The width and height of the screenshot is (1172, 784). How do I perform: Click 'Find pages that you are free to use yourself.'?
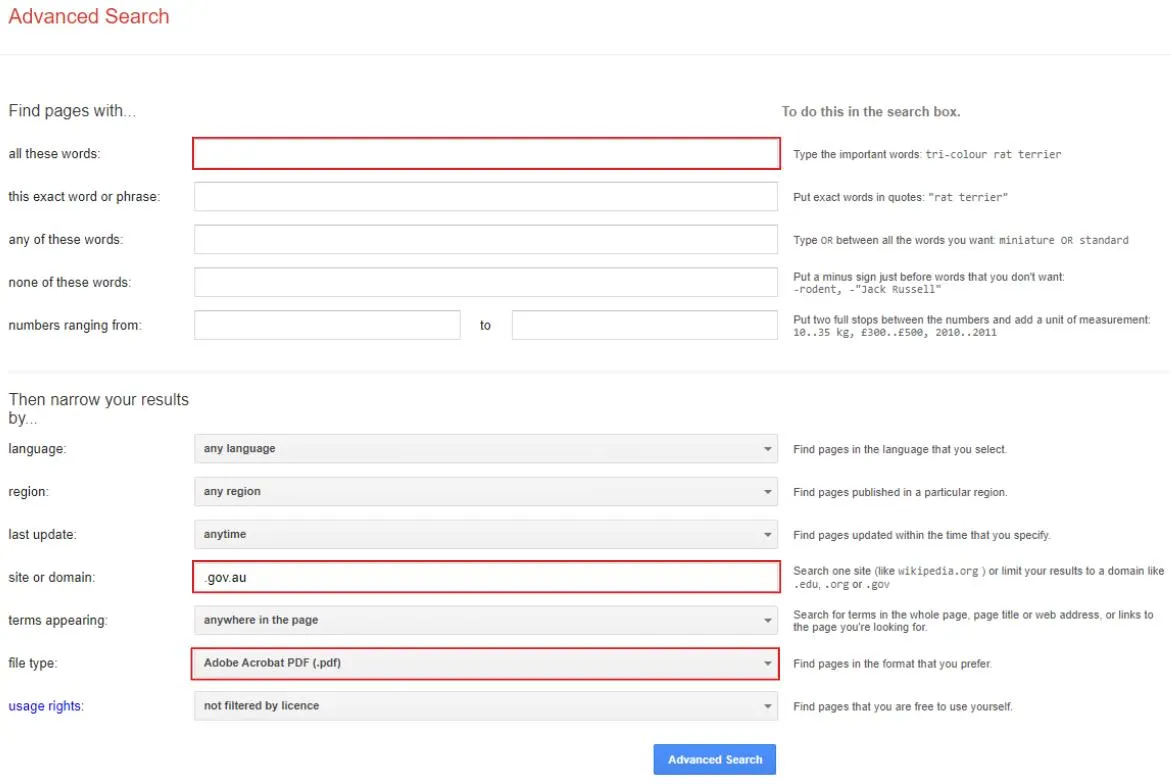click(x=903, y=706)
